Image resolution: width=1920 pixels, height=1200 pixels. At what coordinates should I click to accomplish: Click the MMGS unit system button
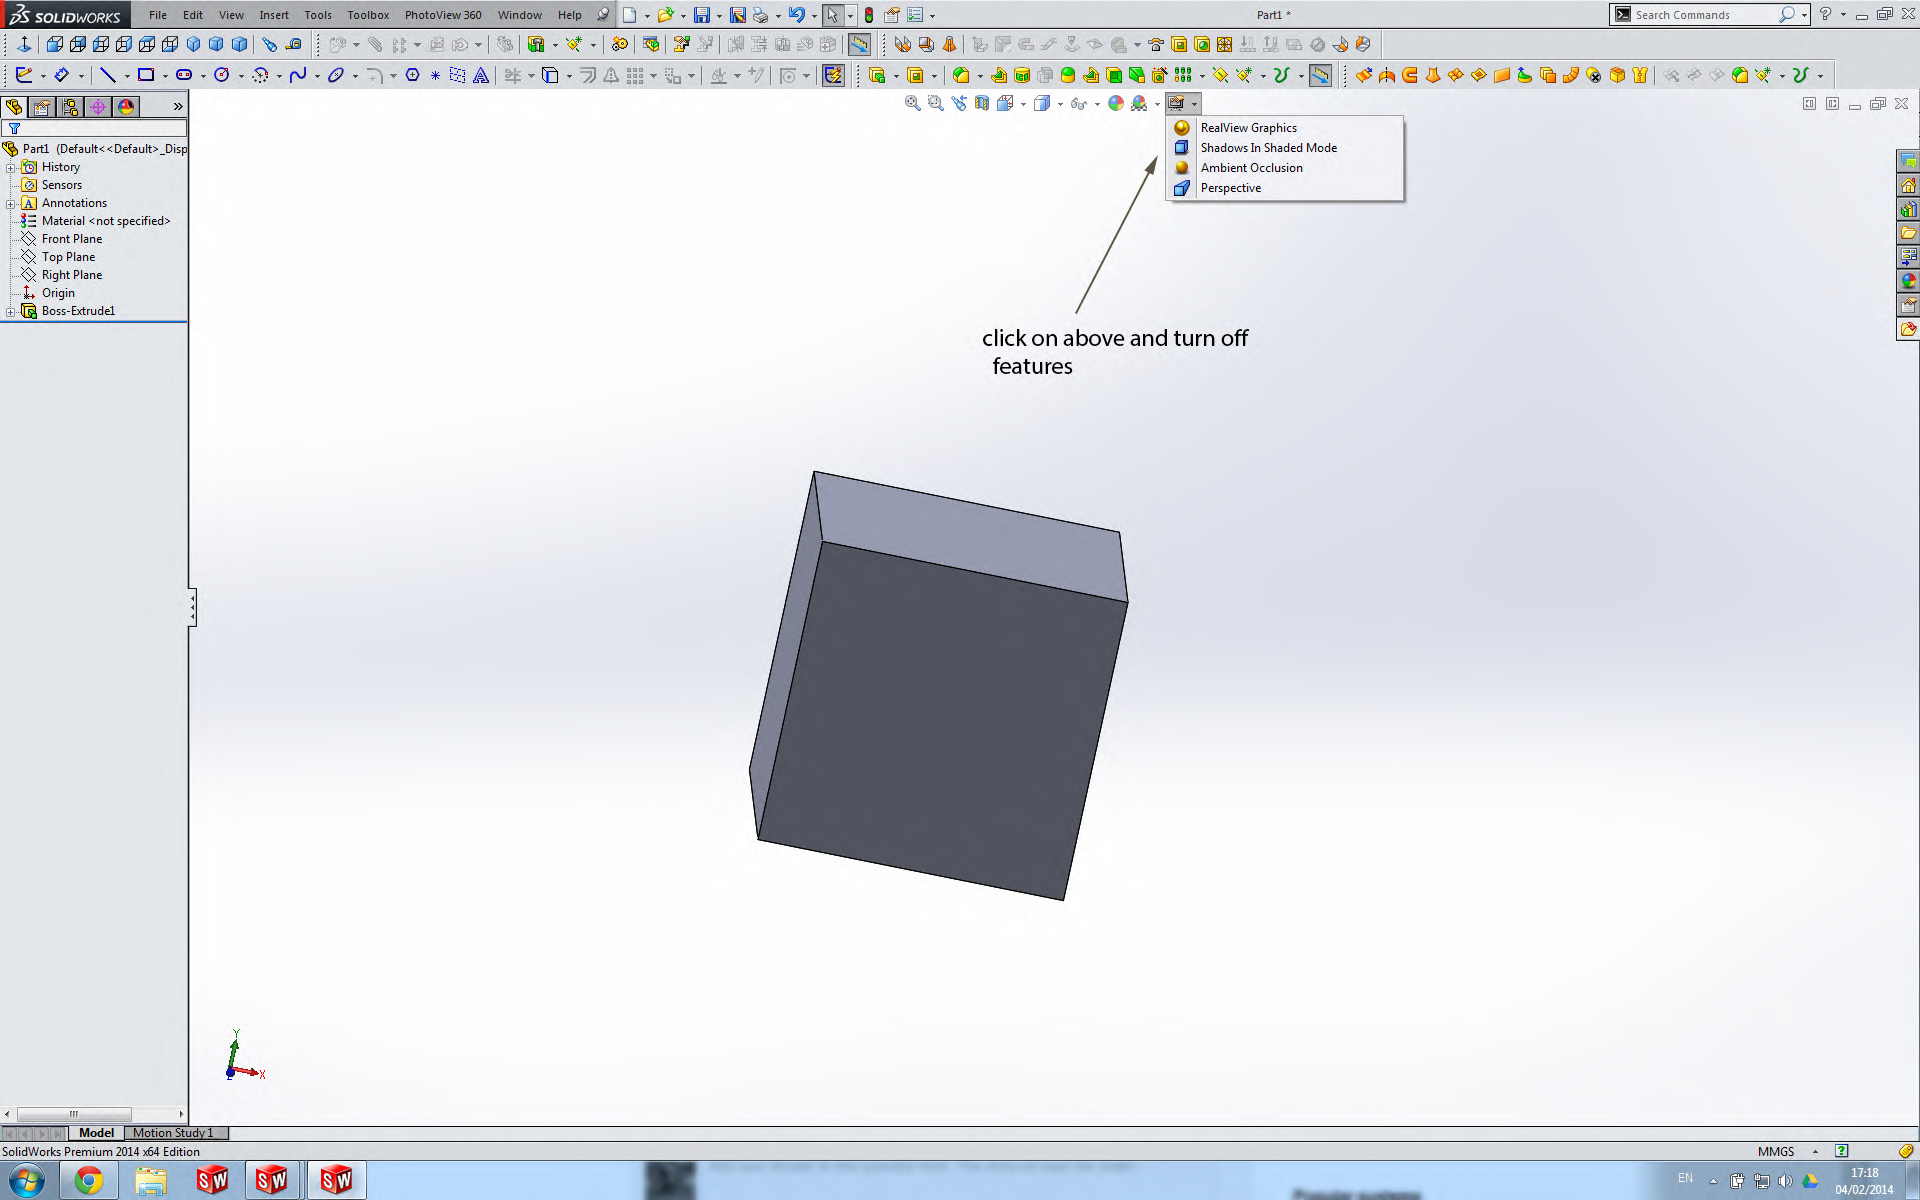pos(1775,1152)
